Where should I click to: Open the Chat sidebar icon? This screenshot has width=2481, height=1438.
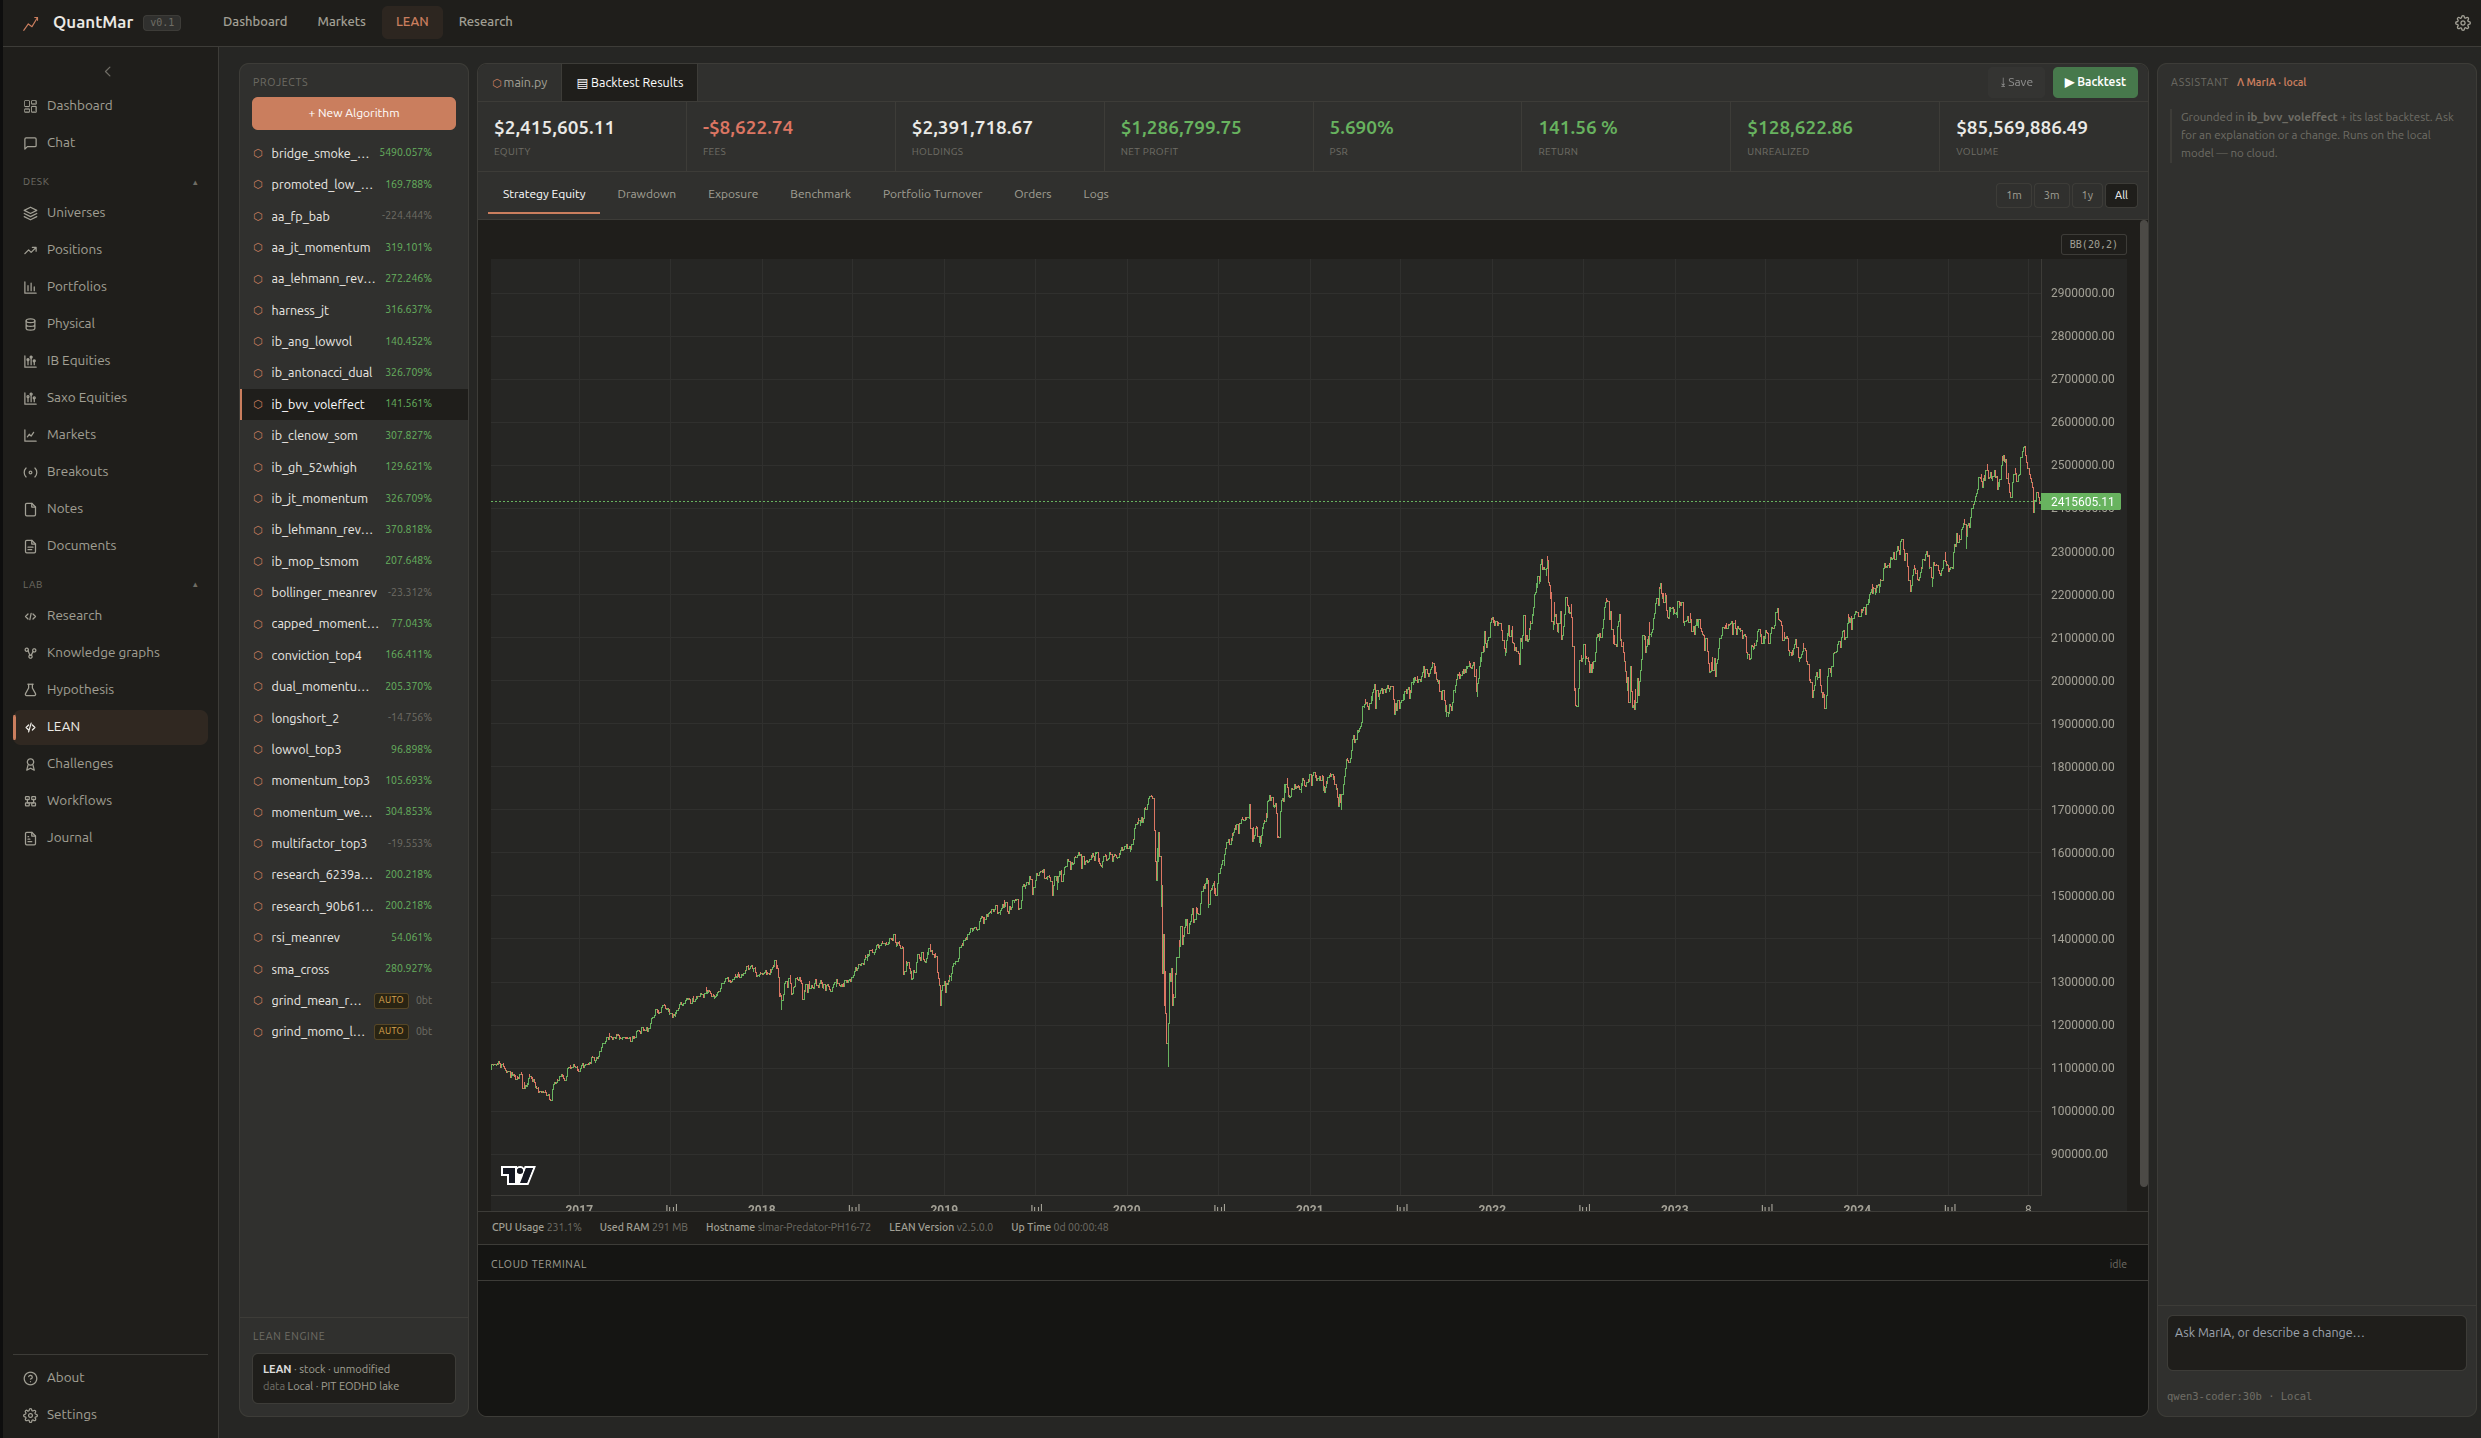coord(30,143)
